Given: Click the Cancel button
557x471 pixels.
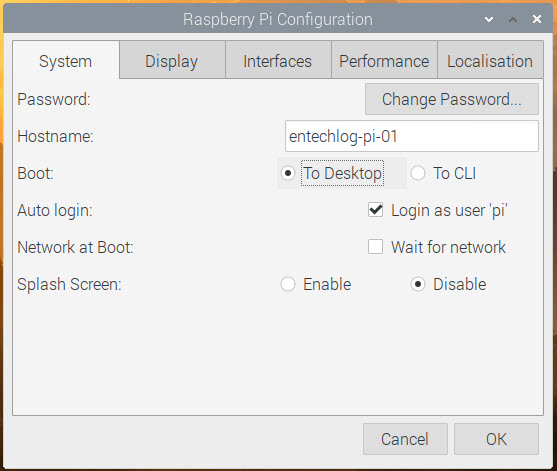Looking at the screenshot, I should pos(405,439).
